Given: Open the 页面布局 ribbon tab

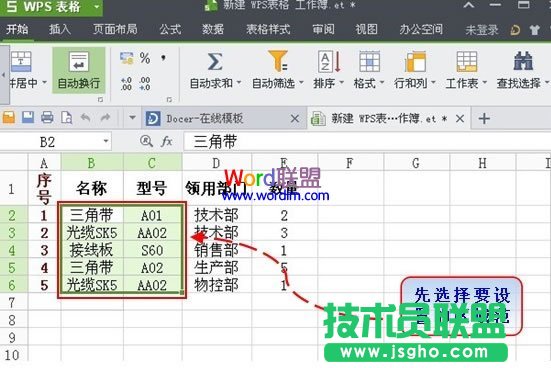Looking at the screenshot, I should 115,30.
